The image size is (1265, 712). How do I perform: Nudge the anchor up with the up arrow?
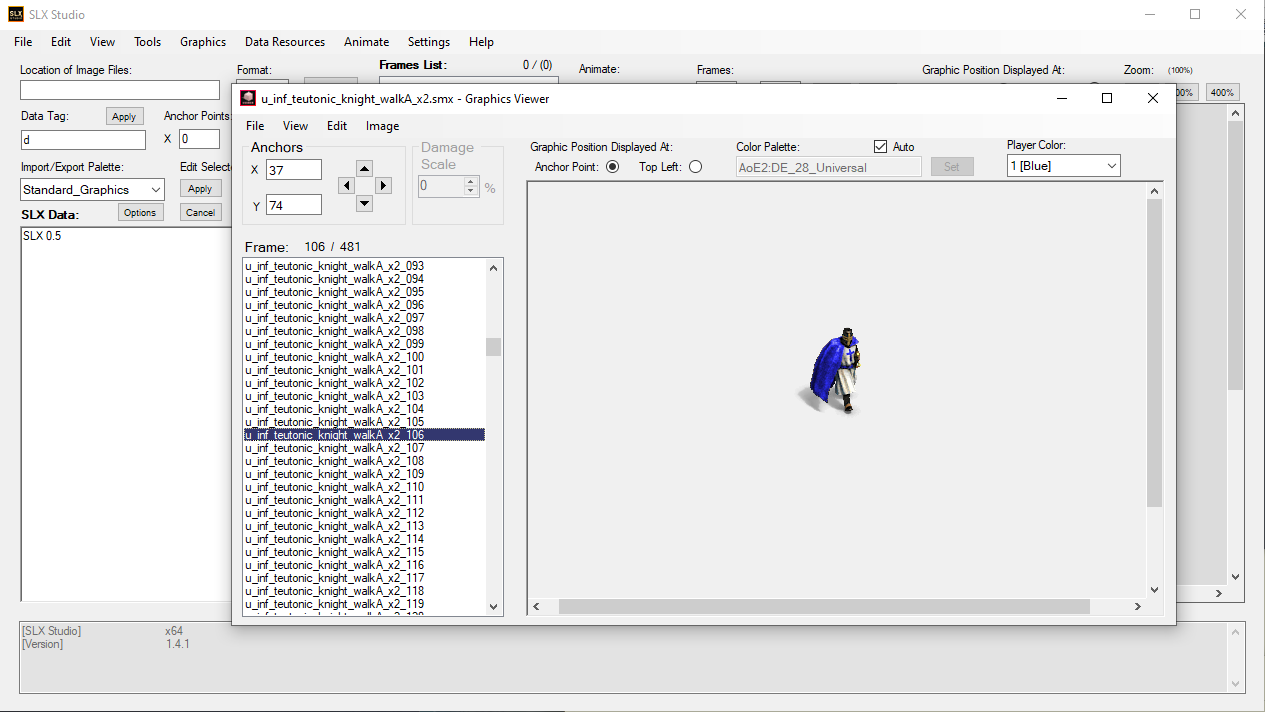[364, 168]
